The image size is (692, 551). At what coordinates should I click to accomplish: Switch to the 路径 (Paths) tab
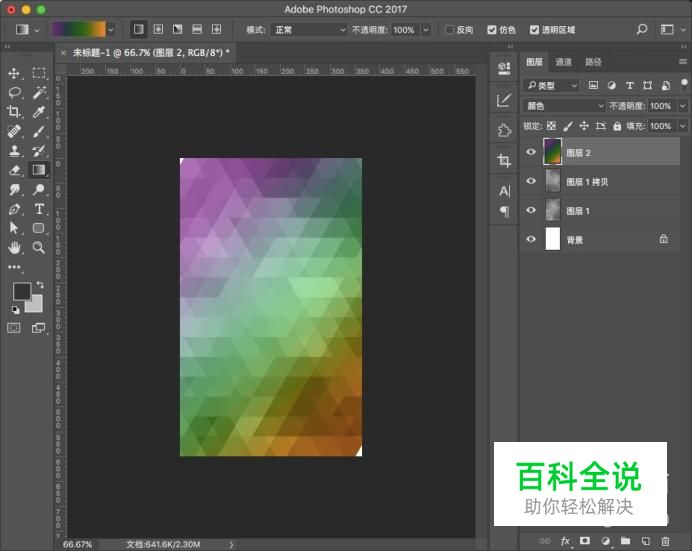coord(593,62)
